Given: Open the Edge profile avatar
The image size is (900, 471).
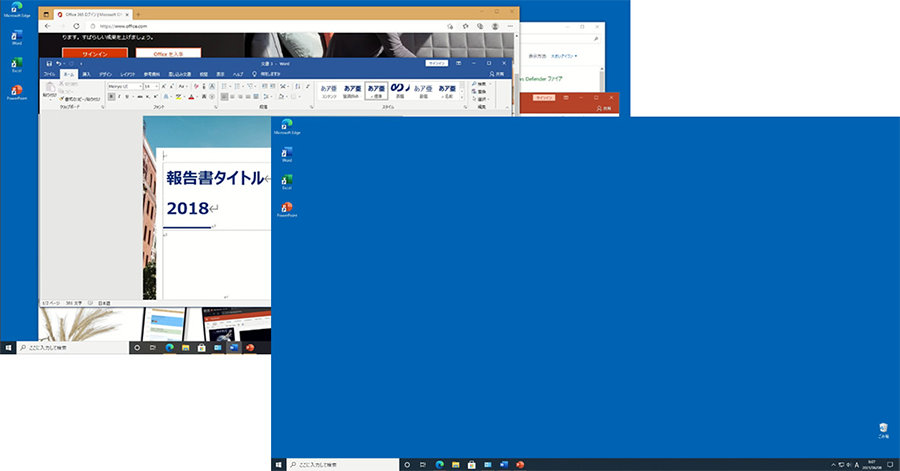Looking at the screenshot, I should pos(495,26).
